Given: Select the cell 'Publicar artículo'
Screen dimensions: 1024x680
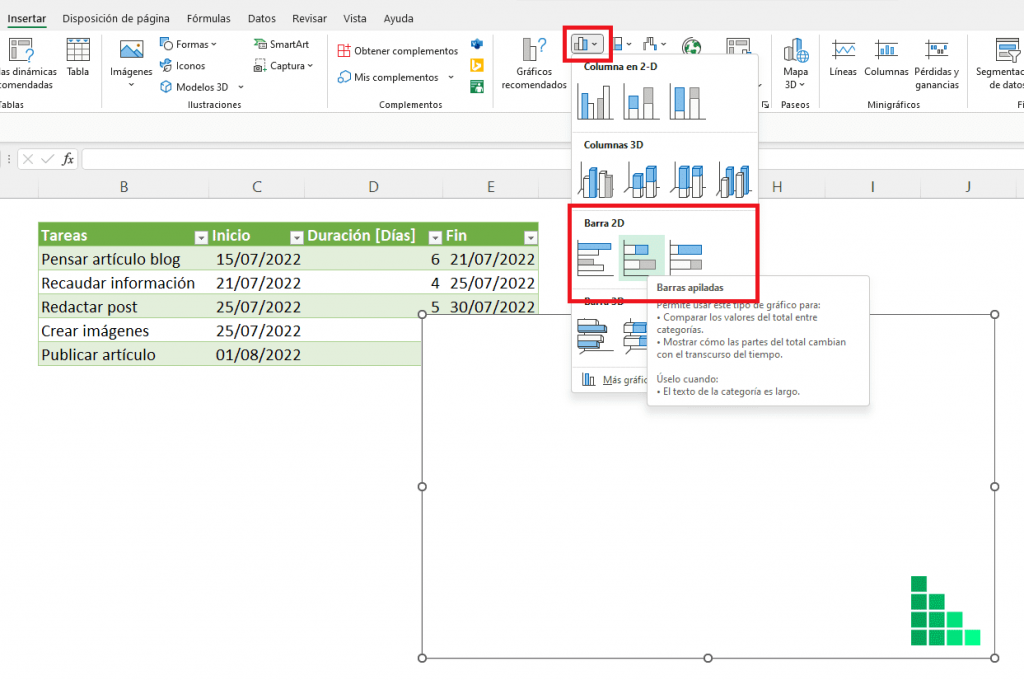Looking at the screenshot, I should point(123,355).
